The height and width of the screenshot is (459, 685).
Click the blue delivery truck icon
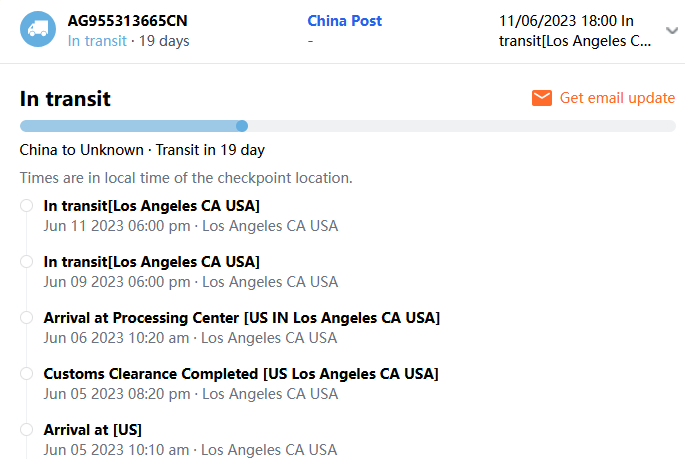pyautogui.click(x=38, y=30)
